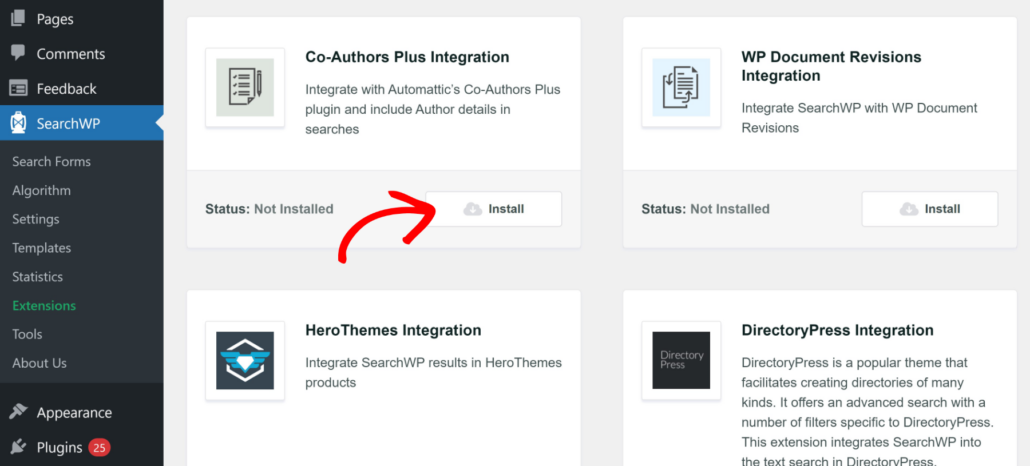View the Statistics submenu page

pyautogui.click(x=37, y=277)
